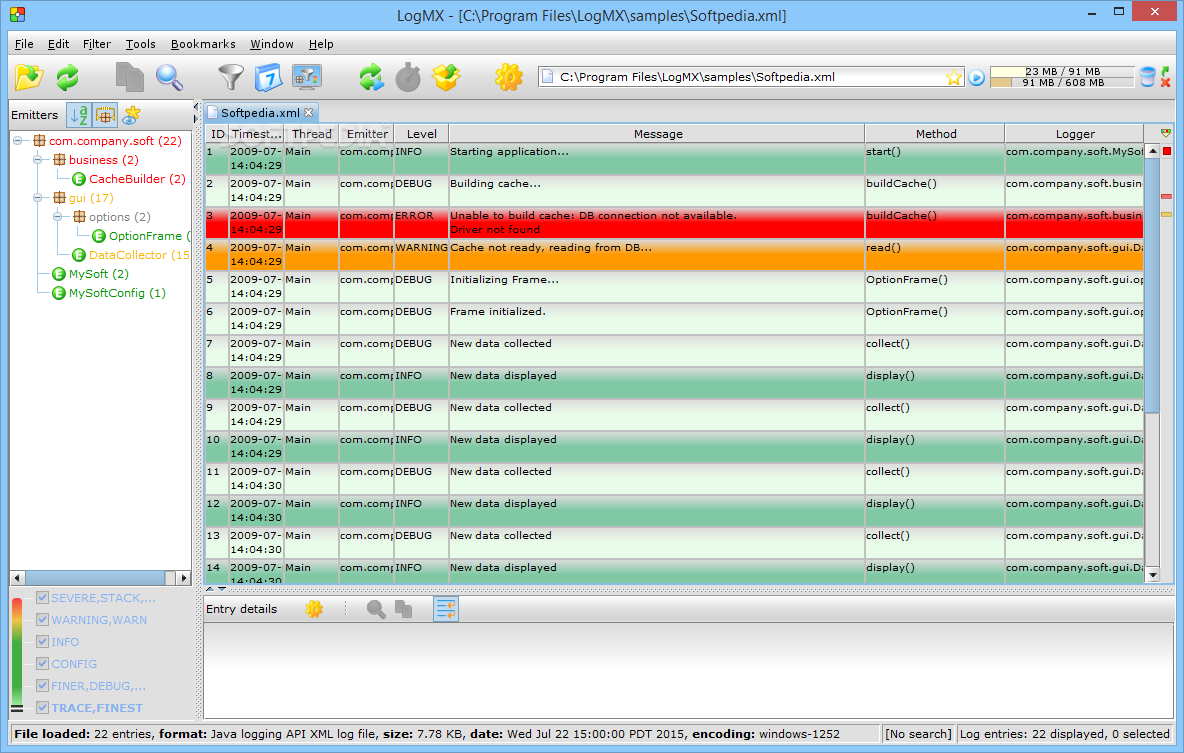Viewport: 1184px width, 753px height.
Task: Click the eye with star icon in Emitters panel
Action: (x=131, y=115)
